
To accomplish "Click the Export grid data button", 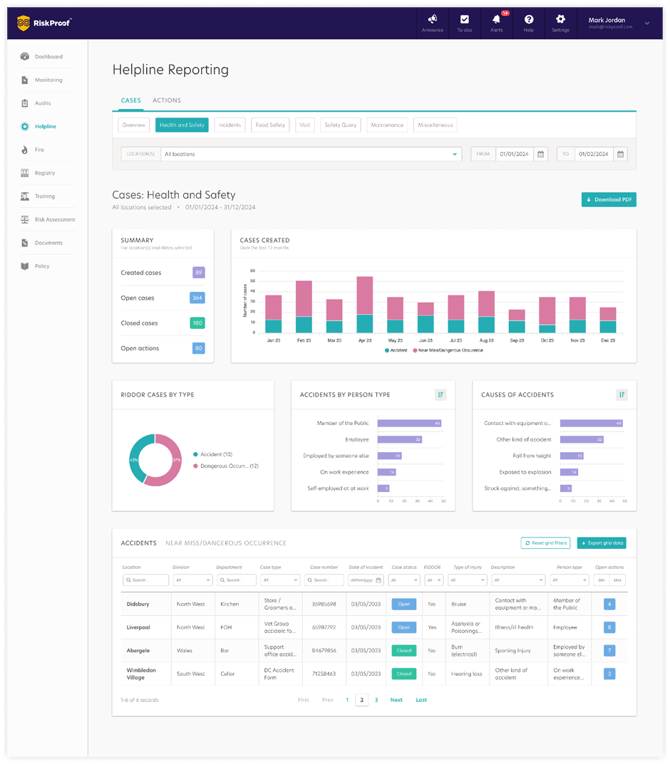I will [x=601, y=543].
